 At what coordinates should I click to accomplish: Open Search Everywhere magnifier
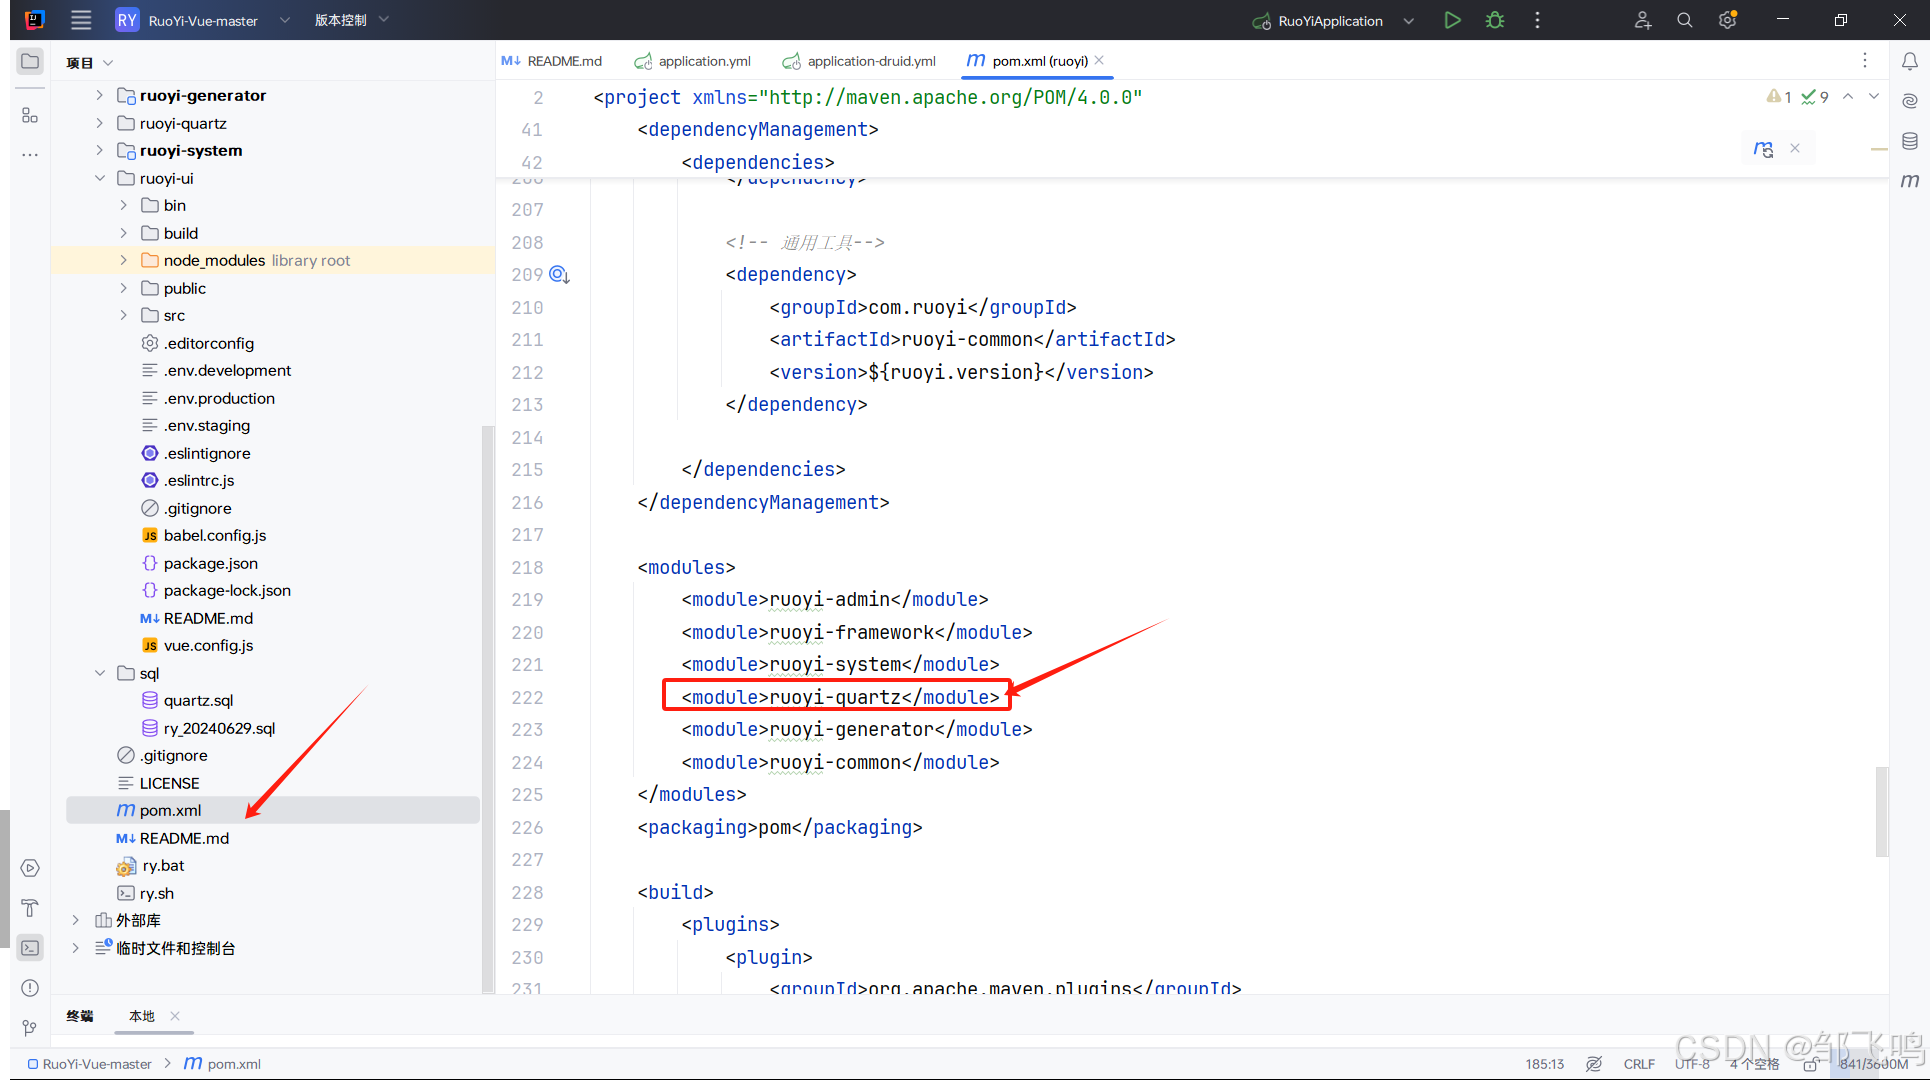[1685, 20]
